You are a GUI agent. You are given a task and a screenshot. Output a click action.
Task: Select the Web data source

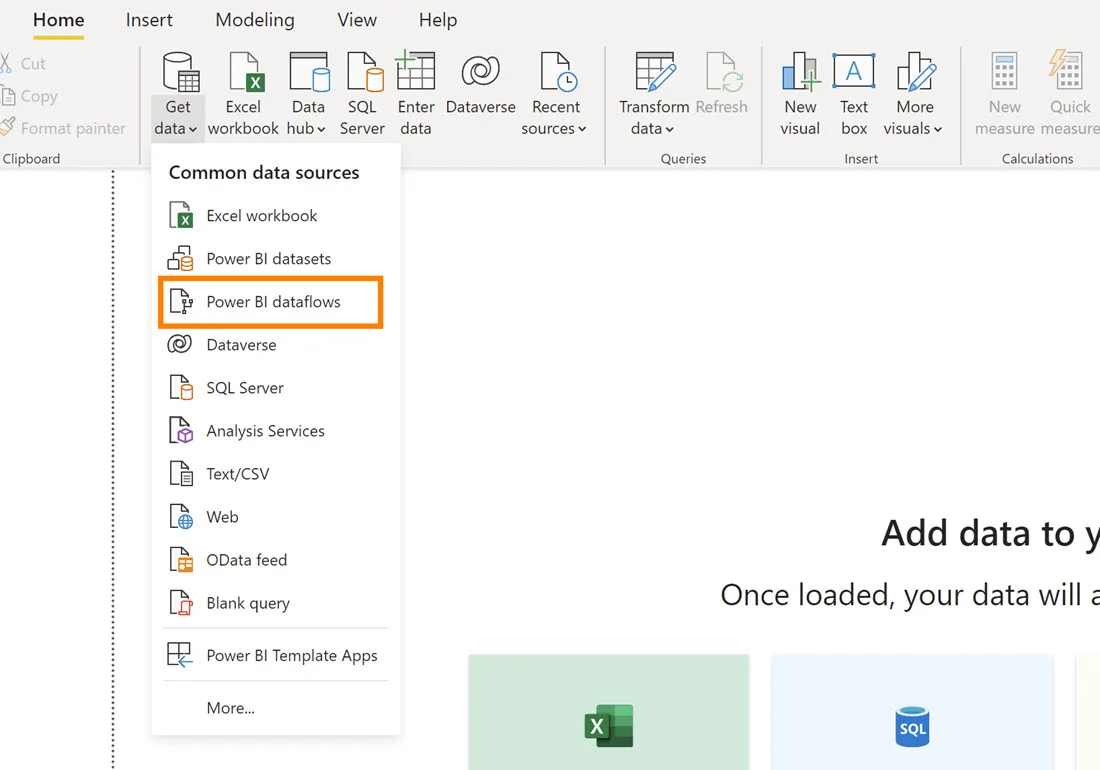[275, 517]
